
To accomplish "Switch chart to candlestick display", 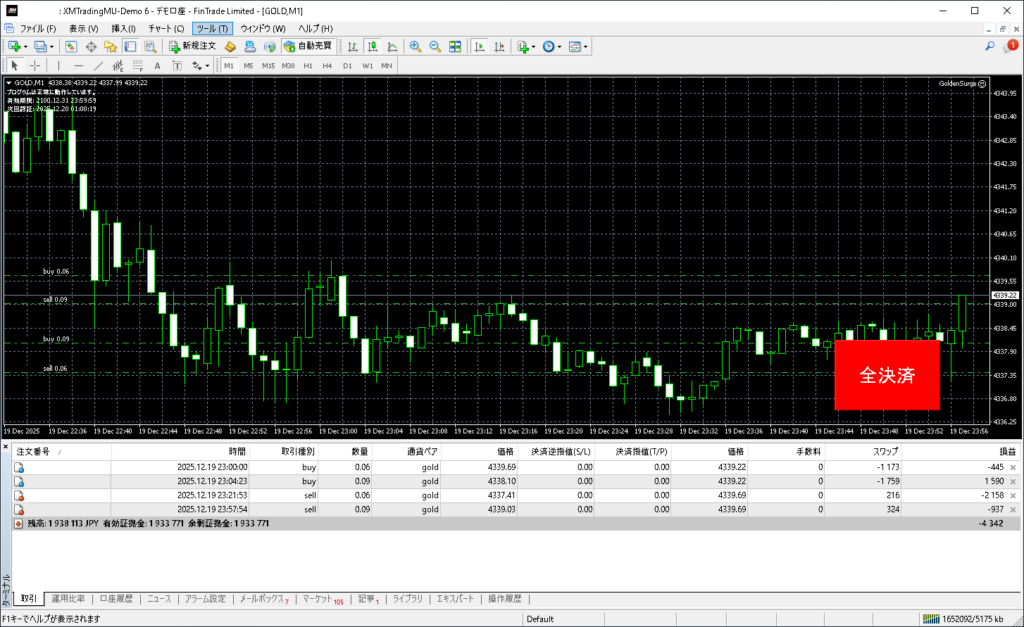I will click(372, 46).
